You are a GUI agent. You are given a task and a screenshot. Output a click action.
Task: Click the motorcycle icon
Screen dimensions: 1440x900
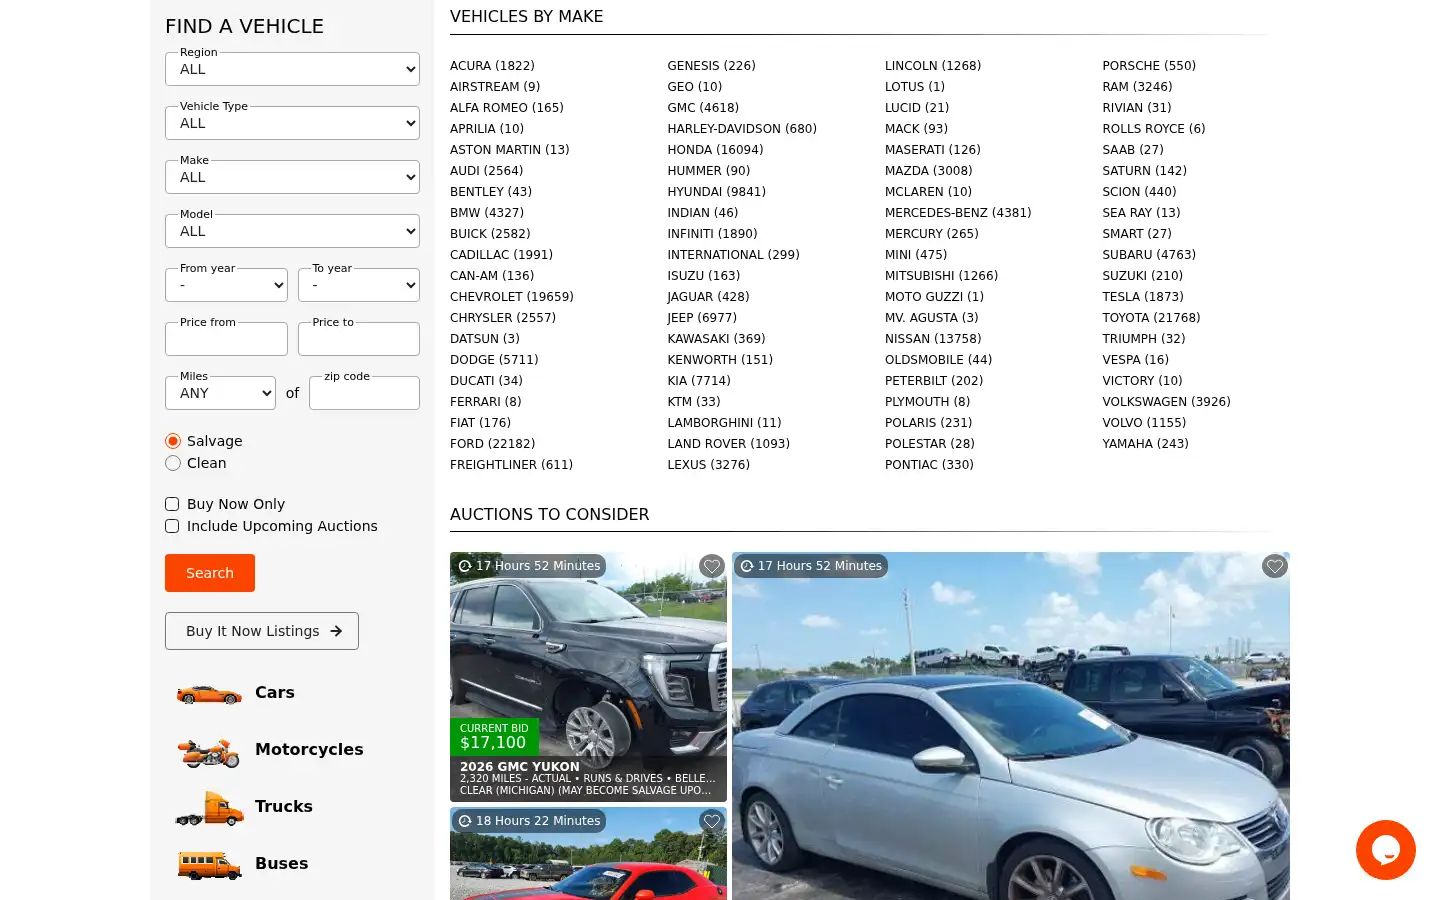tap(209, 751)
